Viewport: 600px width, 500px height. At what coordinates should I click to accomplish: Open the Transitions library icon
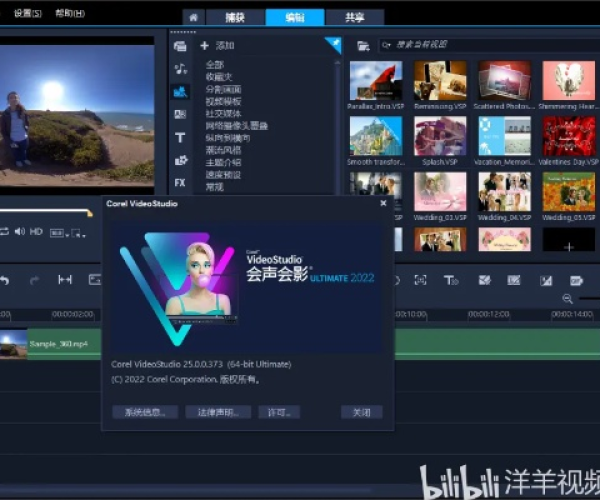tap(180, 114)
